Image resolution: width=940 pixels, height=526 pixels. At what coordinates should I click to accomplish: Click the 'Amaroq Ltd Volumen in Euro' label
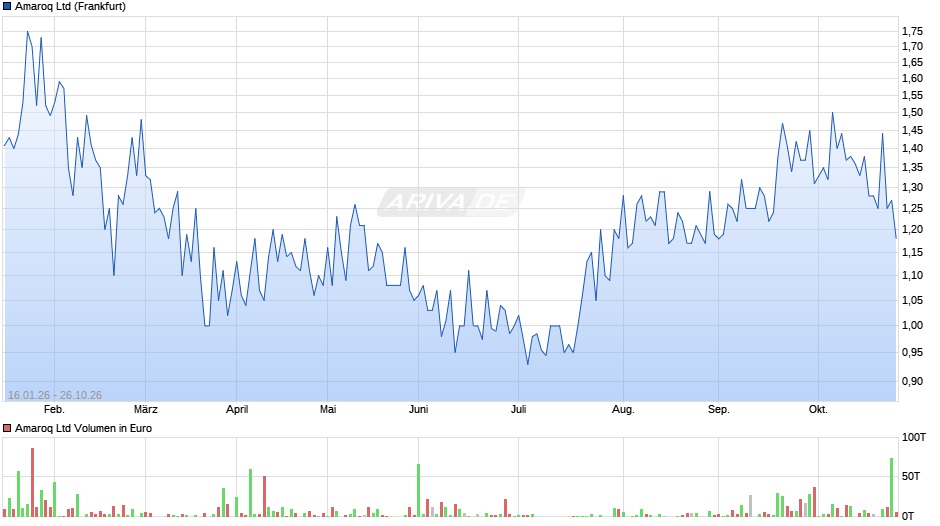83,428
